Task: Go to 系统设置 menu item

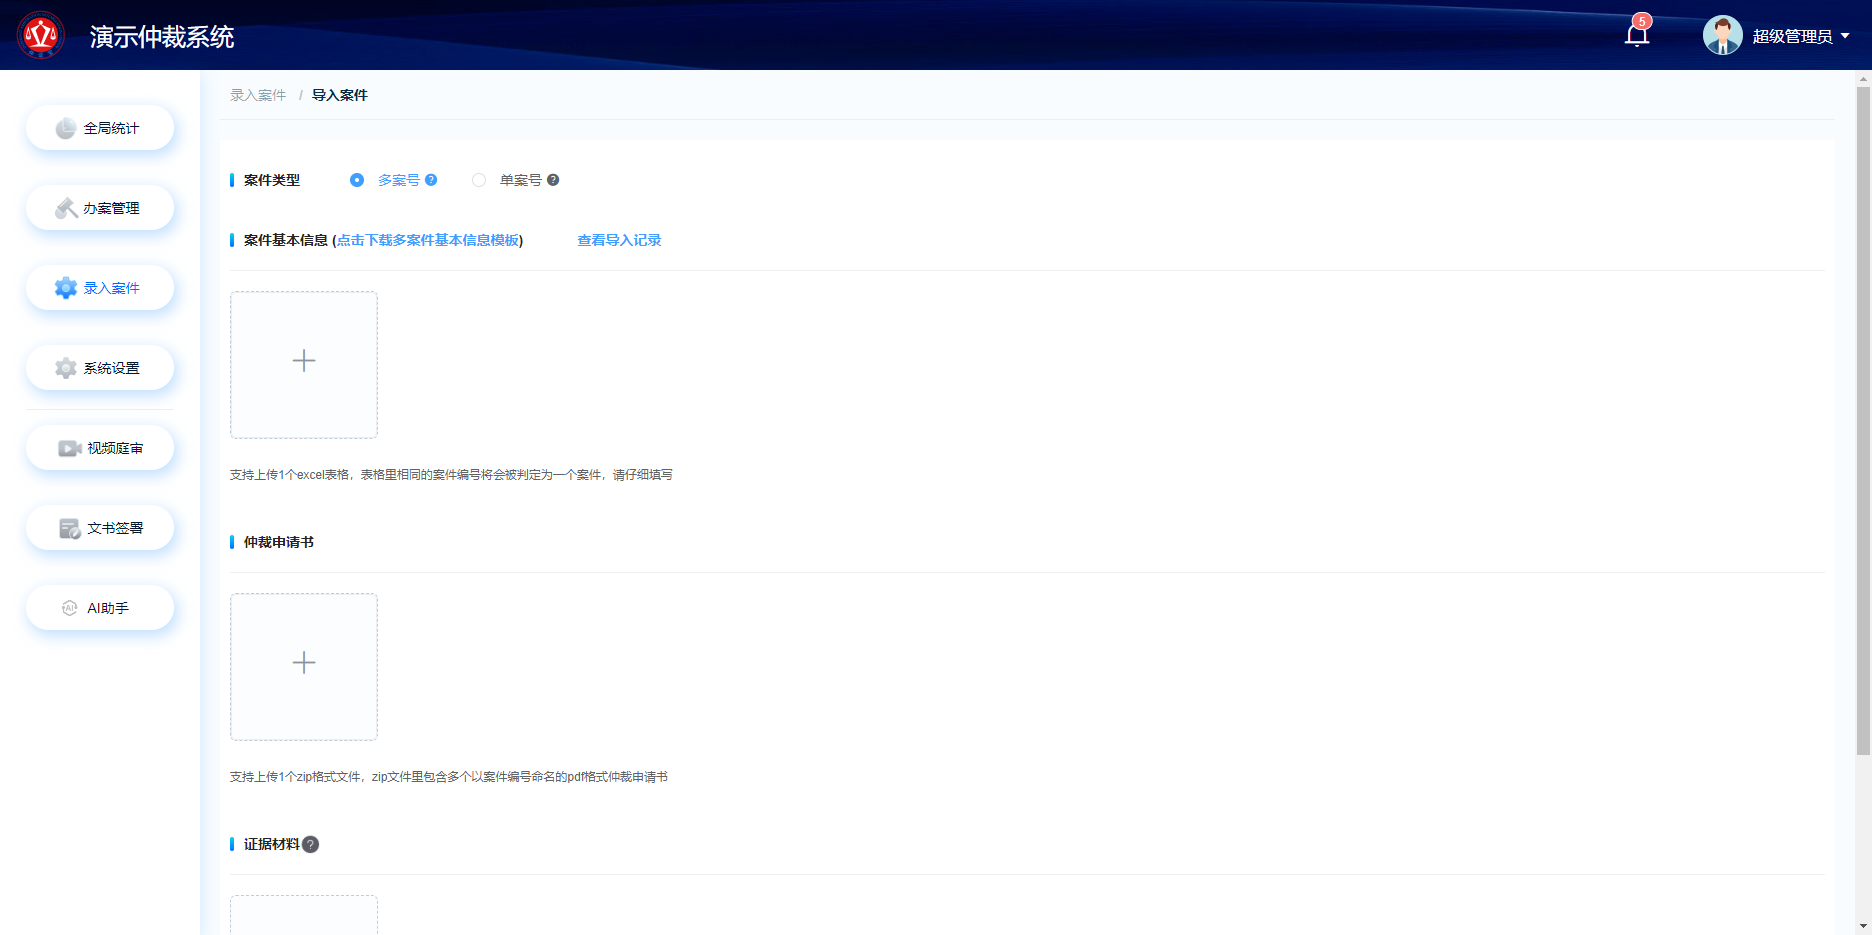Action: (100, 368)
